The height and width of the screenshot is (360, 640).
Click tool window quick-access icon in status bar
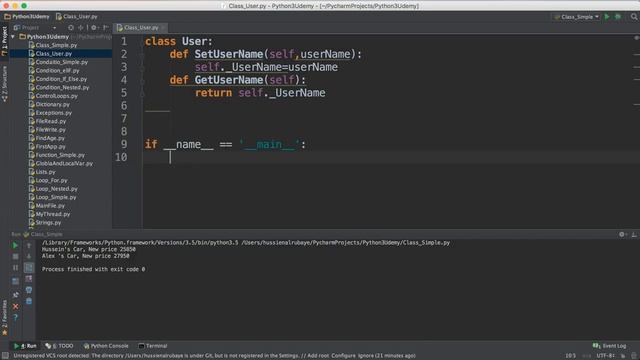click(x=5, y=356)
